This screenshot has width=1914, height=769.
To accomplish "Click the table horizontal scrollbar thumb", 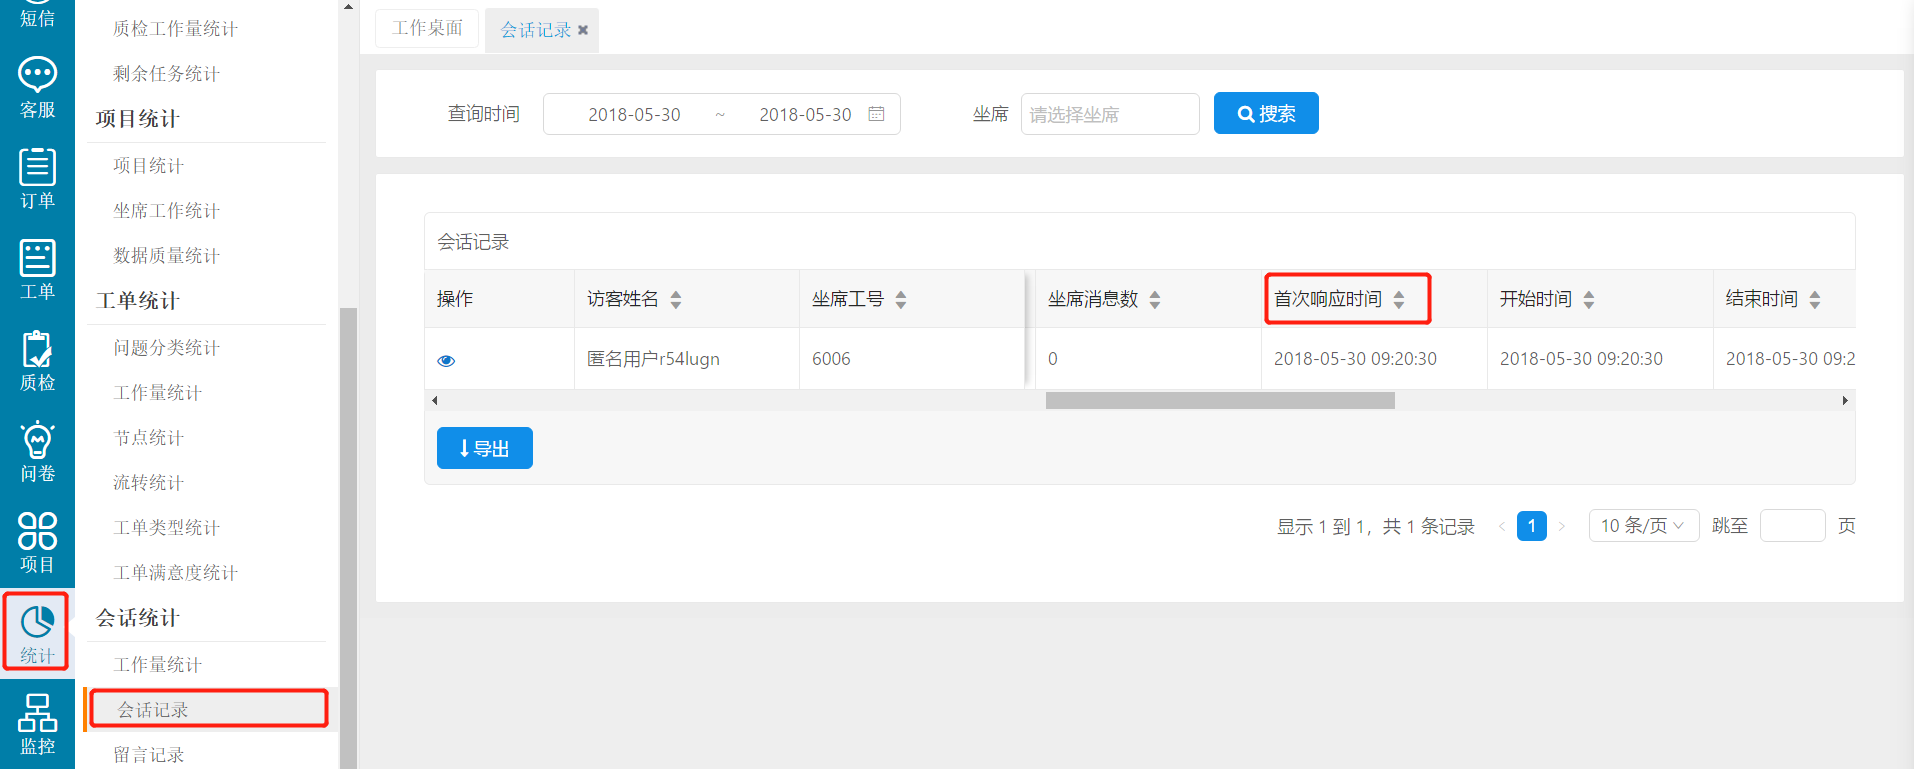I will tap(1220, 400).
